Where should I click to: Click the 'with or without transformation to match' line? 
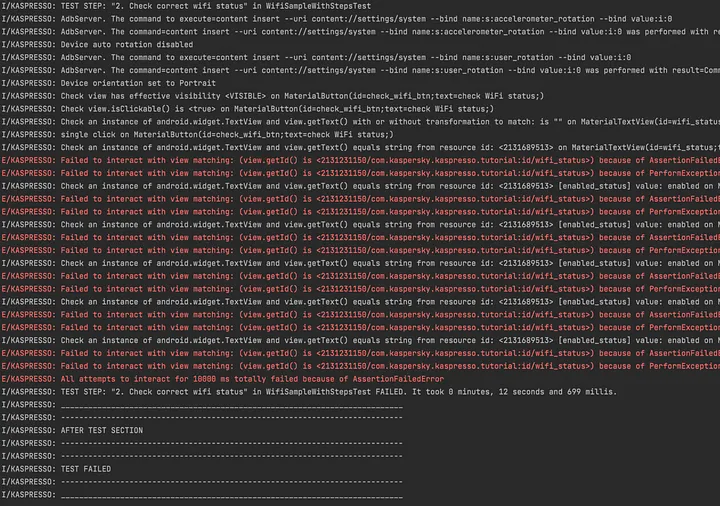(x=360, y=122)
